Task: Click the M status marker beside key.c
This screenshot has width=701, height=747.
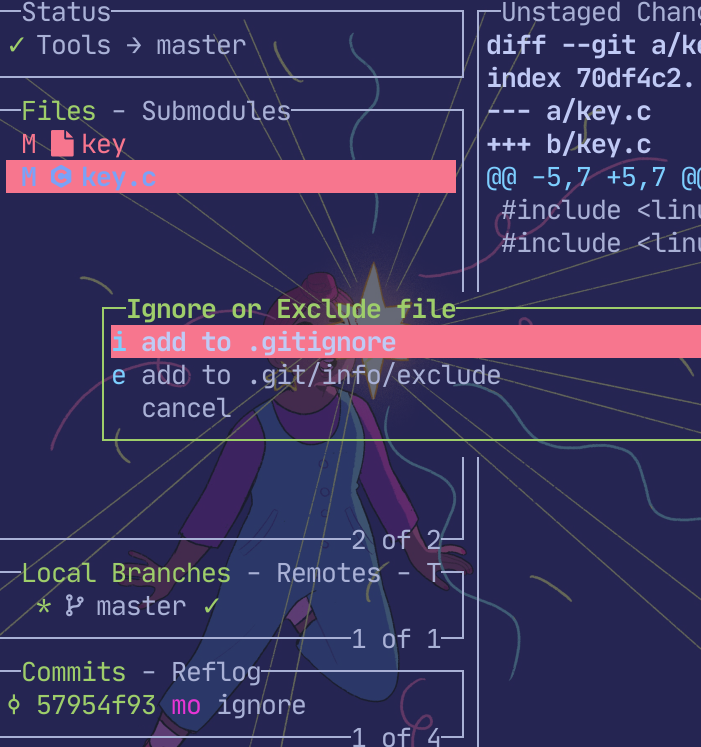Action: 29,177
